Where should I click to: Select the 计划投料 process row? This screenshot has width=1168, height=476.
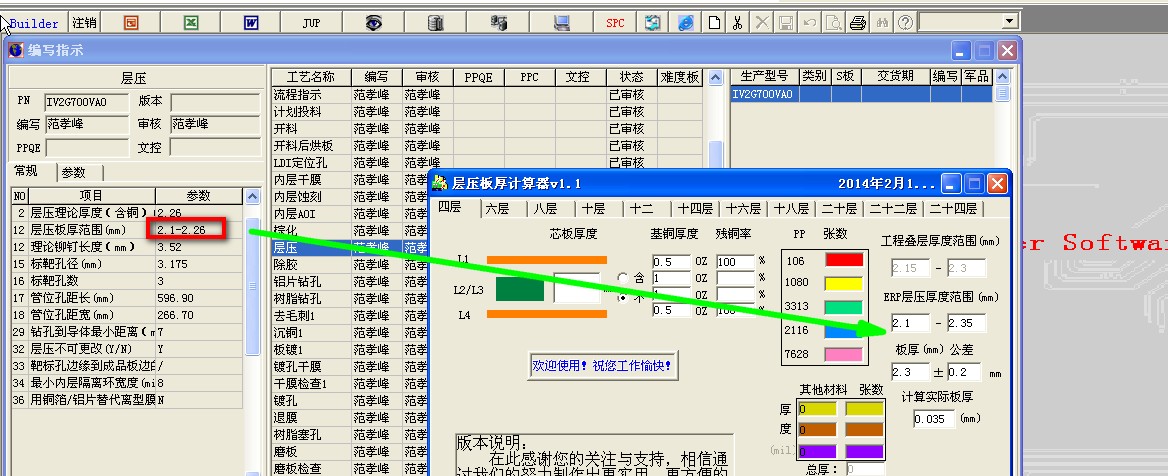point(487,112)
